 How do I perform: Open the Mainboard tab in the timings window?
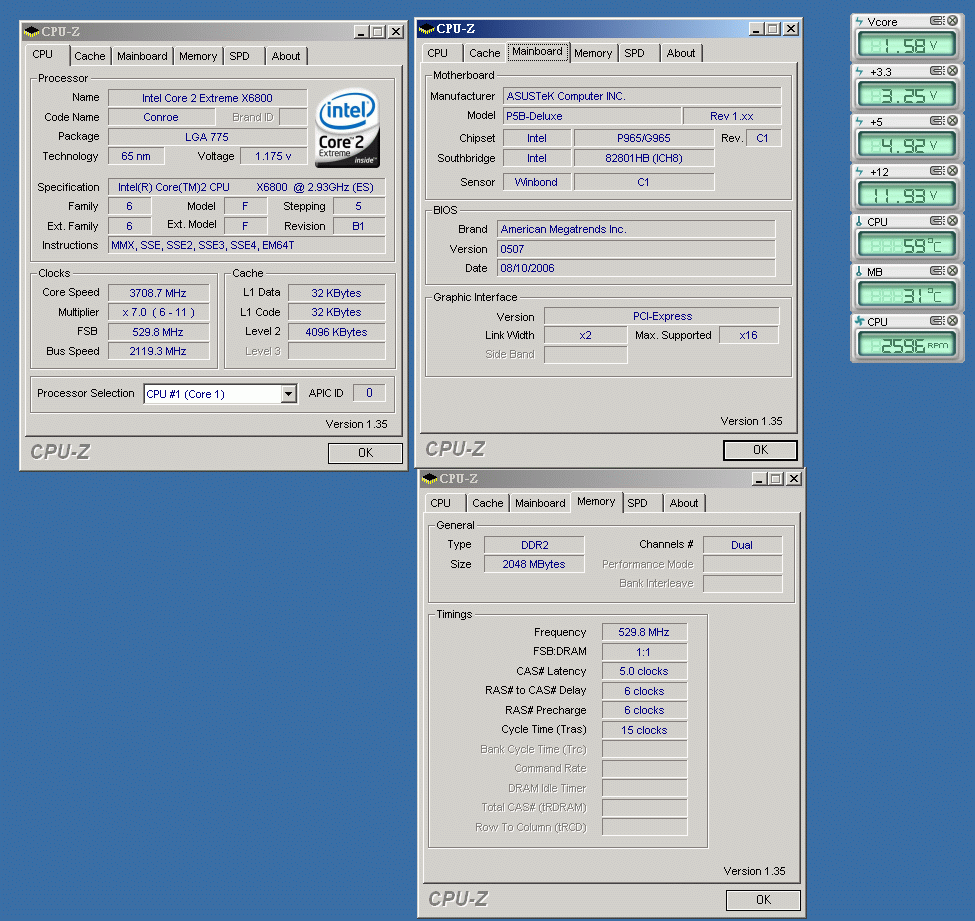[540, 503]
